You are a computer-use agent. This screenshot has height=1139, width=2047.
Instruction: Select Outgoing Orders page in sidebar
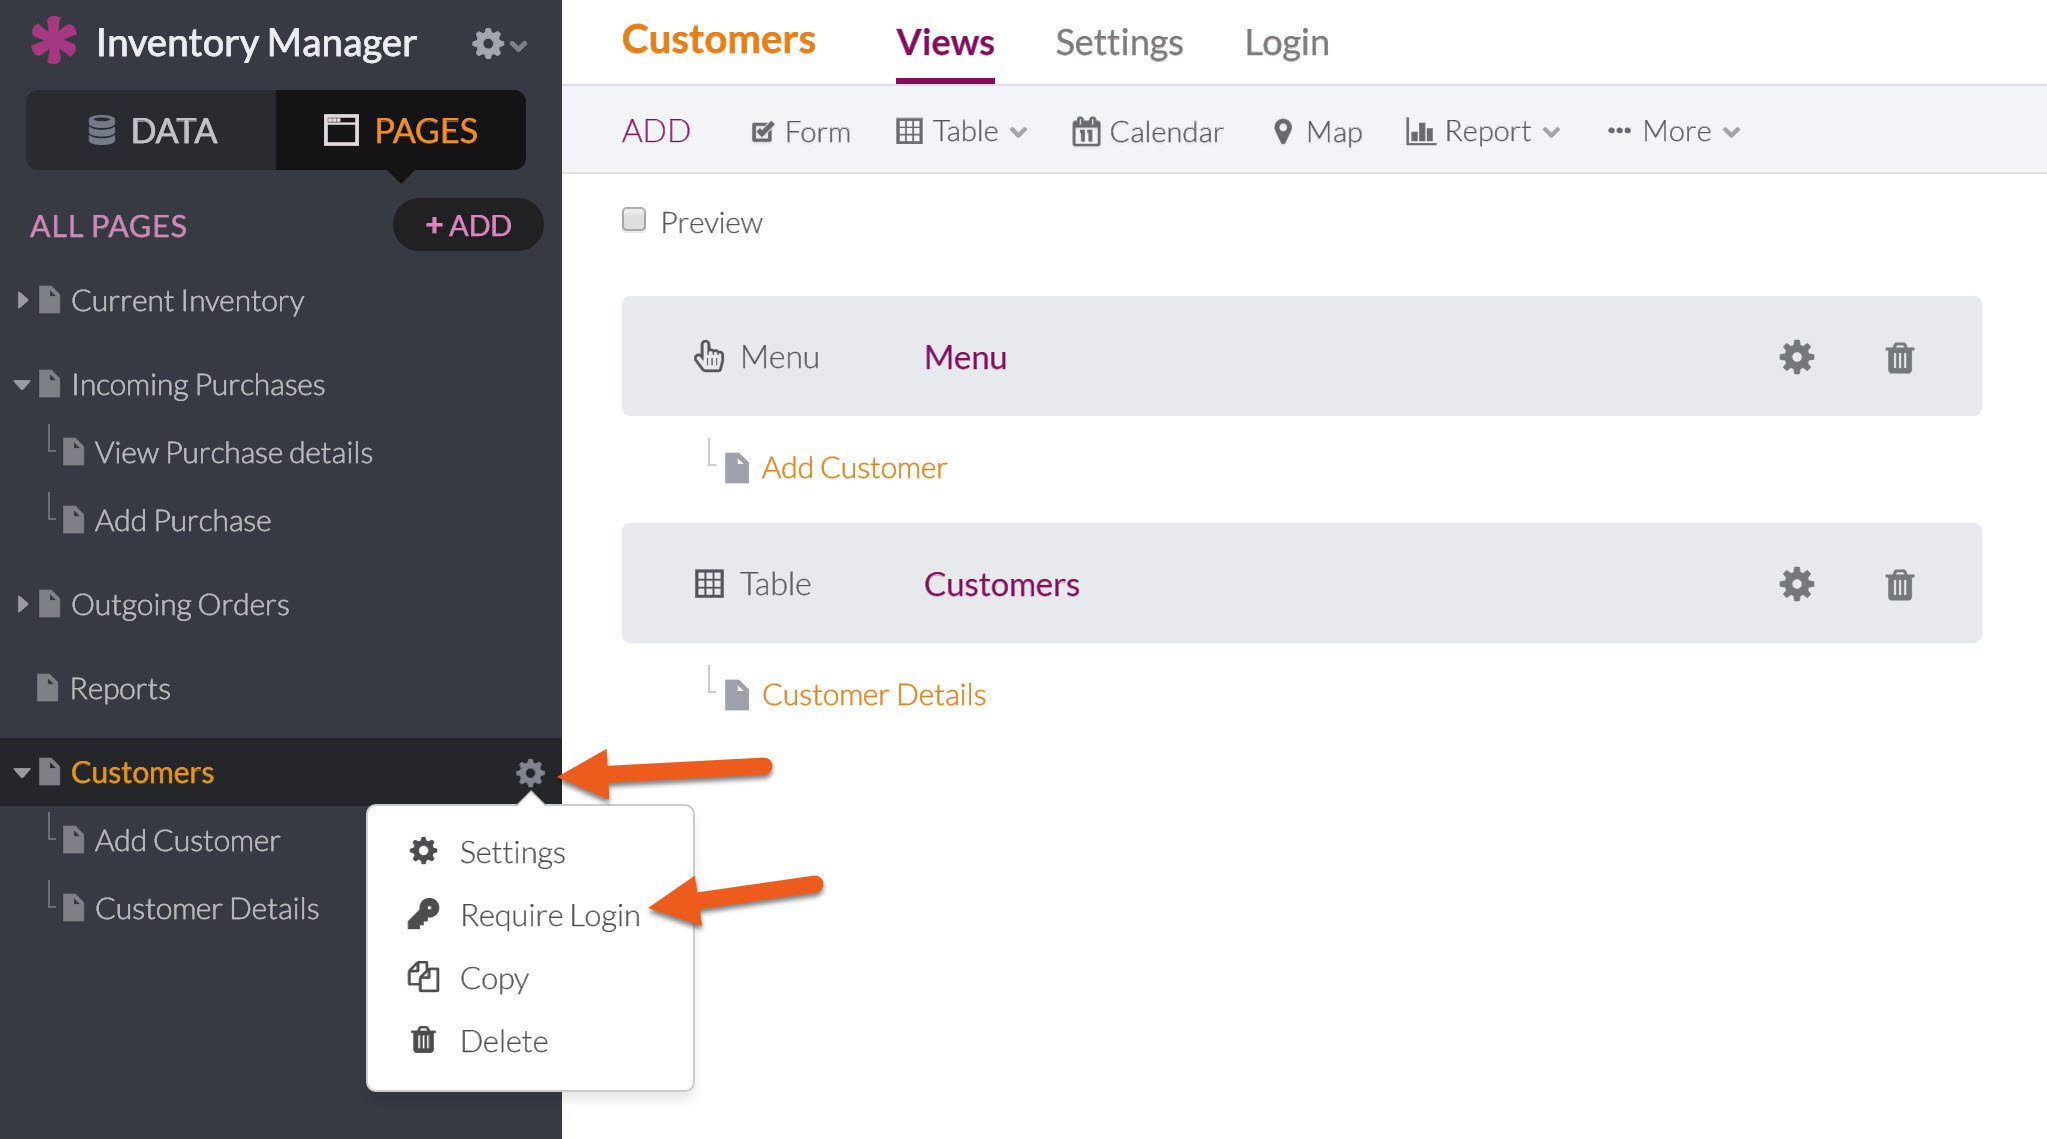pyautogui.click(x=180, y=605)
